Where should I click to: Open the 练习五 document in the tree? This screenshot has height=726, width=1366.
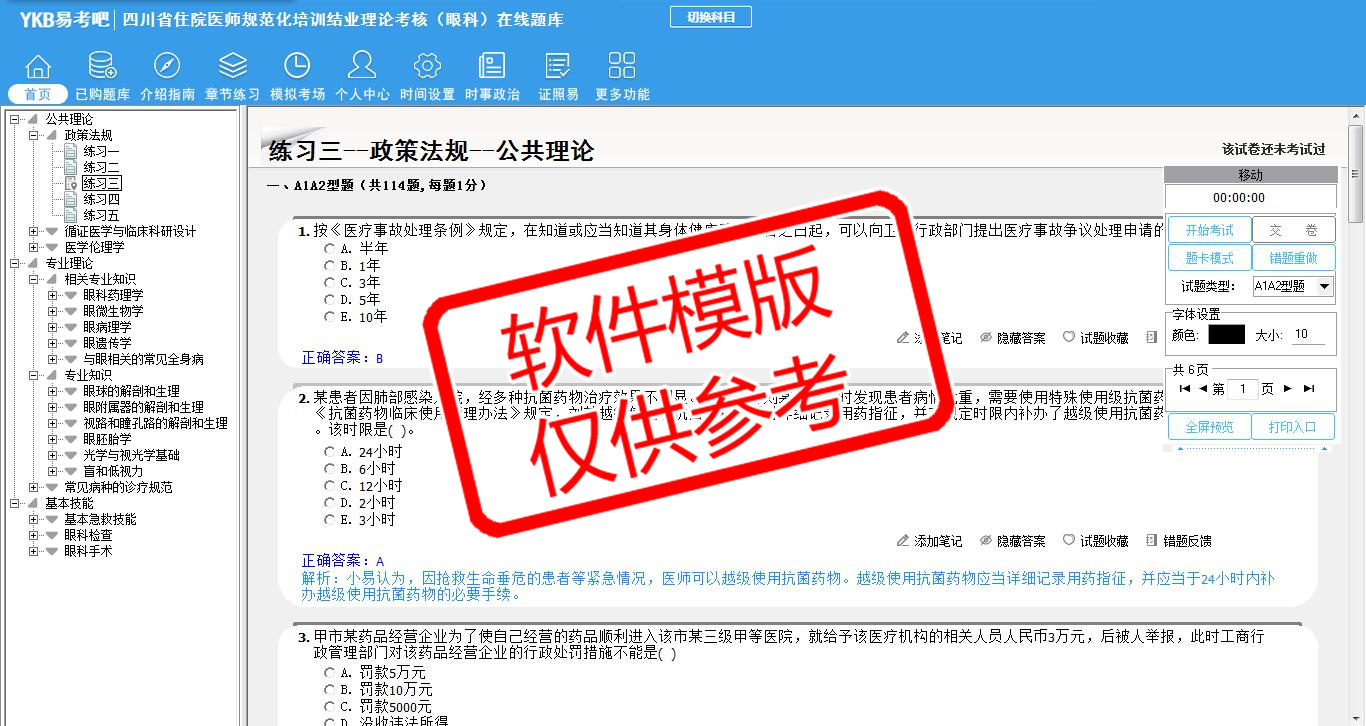101,215
